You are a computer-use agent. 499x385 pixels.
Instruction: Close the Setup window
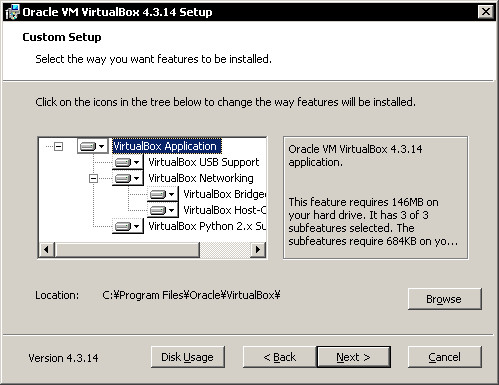pos(486,12)
